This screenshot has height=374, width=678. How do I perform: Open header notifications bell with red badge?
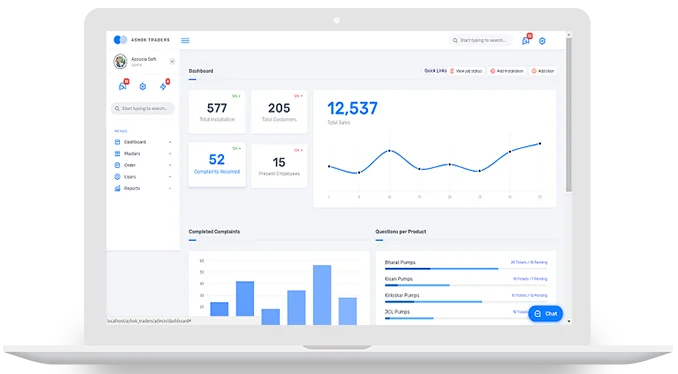coord(526,40)
